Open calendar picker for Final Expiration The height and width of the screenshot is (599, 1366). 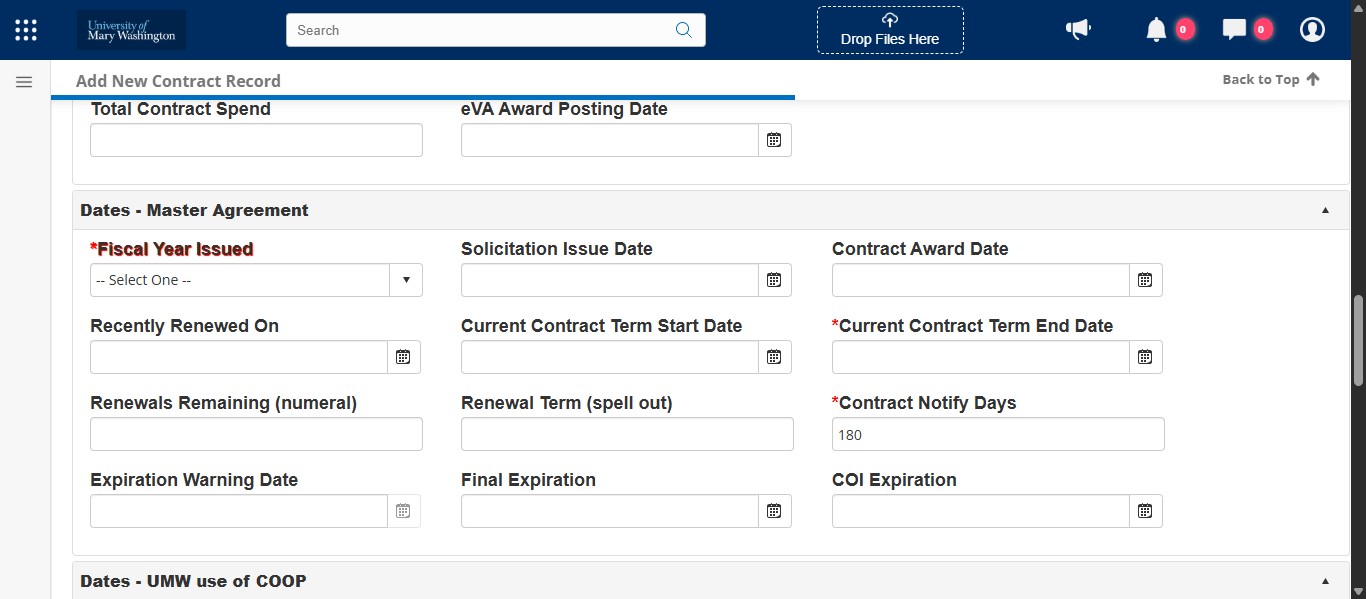coord(774,511)
